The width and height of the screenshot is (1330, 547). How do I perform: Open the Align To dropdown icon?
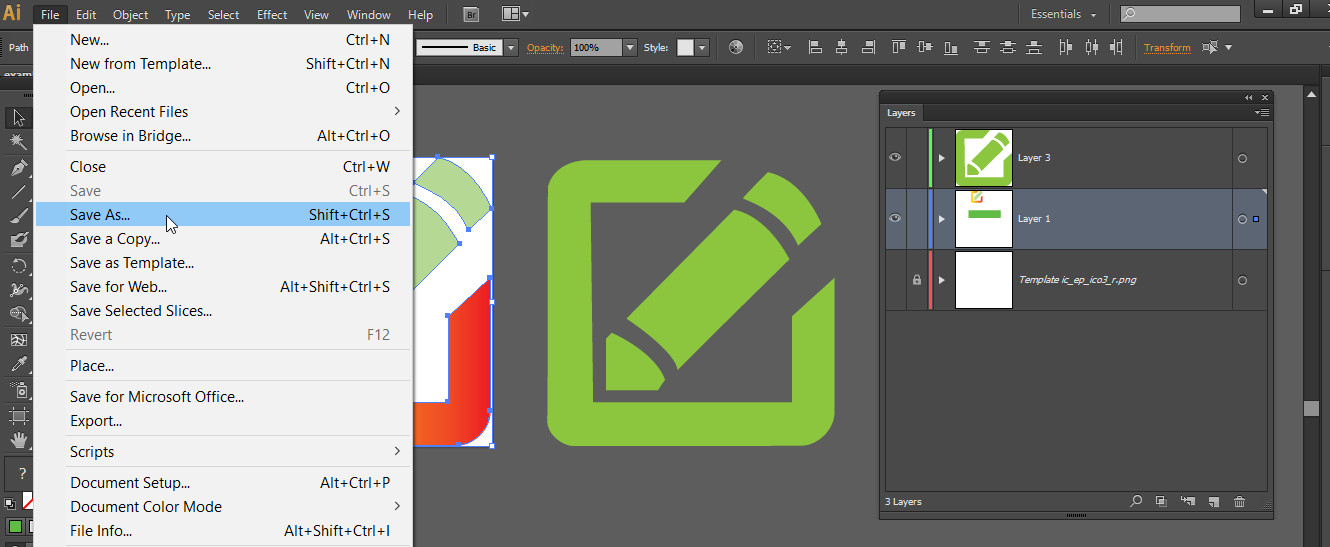779,47
